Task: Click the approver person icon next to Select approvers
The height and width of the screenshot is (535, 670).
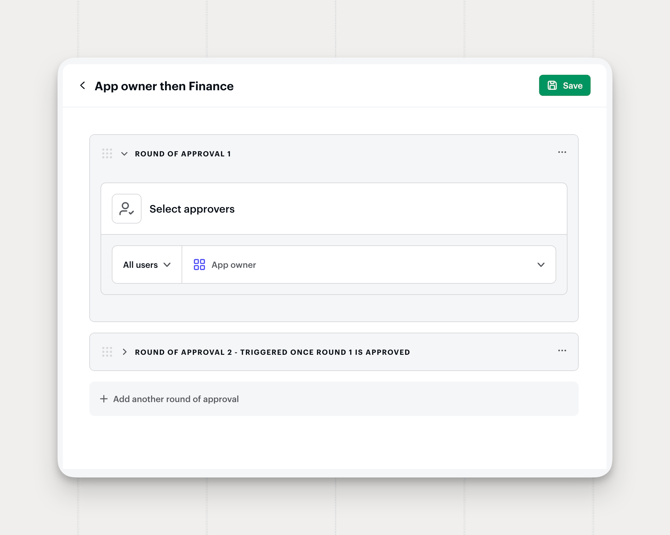Action: tap(126, 209)
